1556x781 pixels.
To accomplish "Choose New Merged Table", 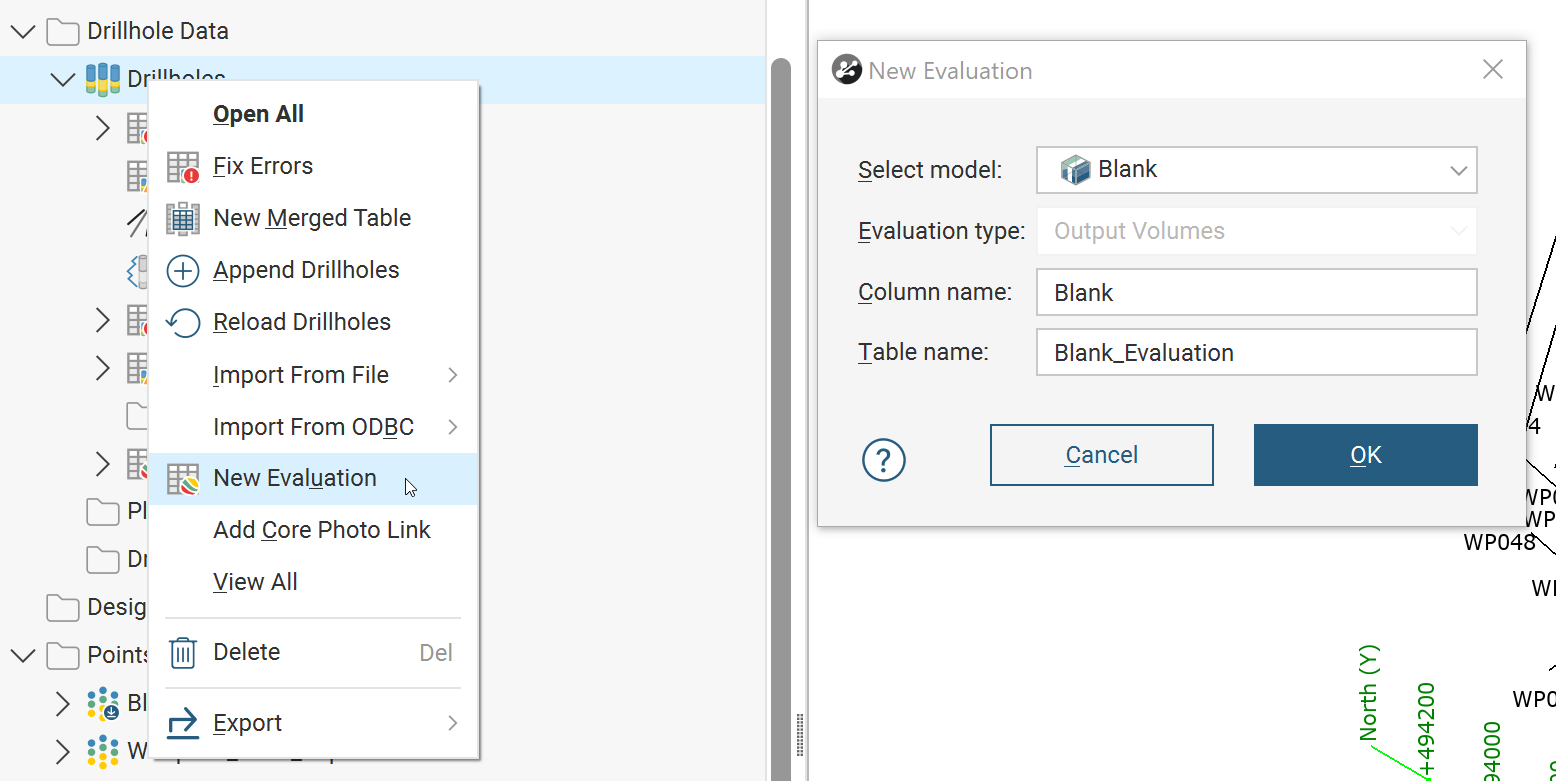I will [314, 218].
